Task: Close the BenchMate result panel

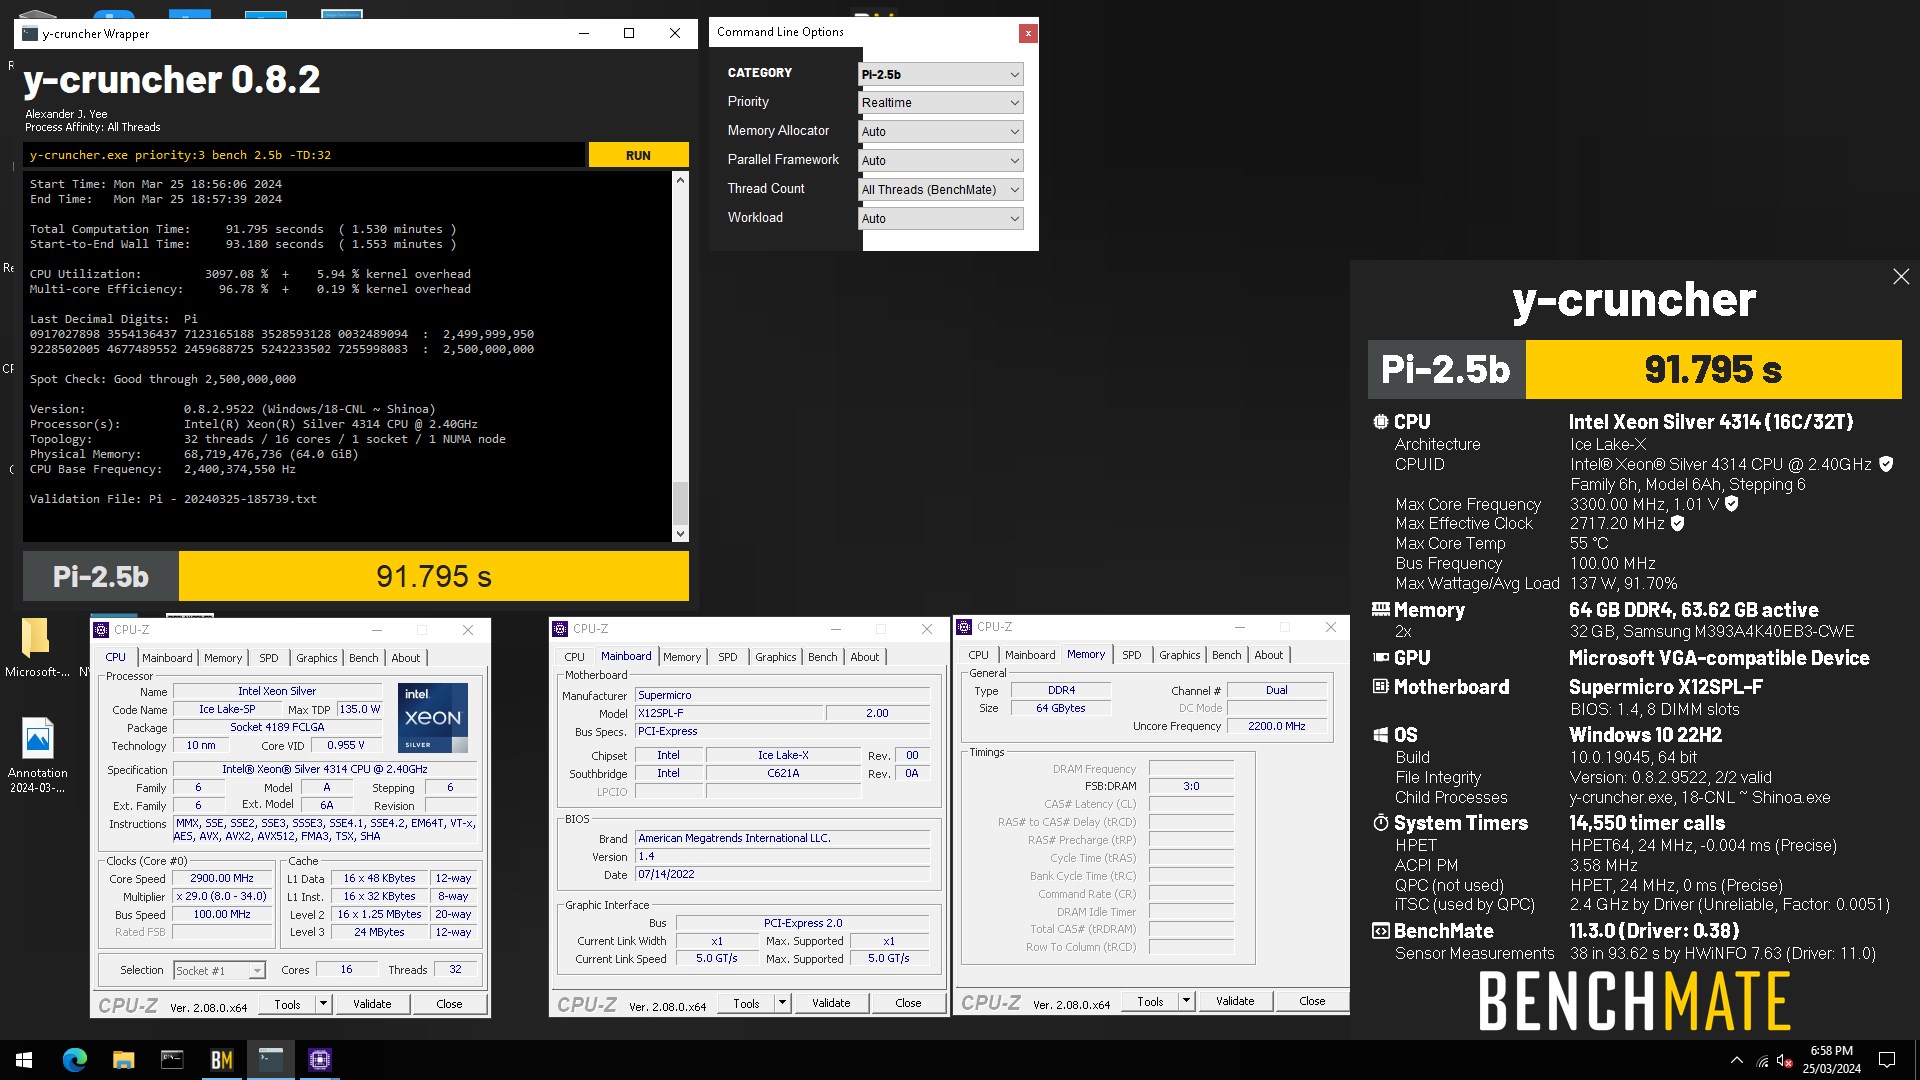Action: [1901, 277]
